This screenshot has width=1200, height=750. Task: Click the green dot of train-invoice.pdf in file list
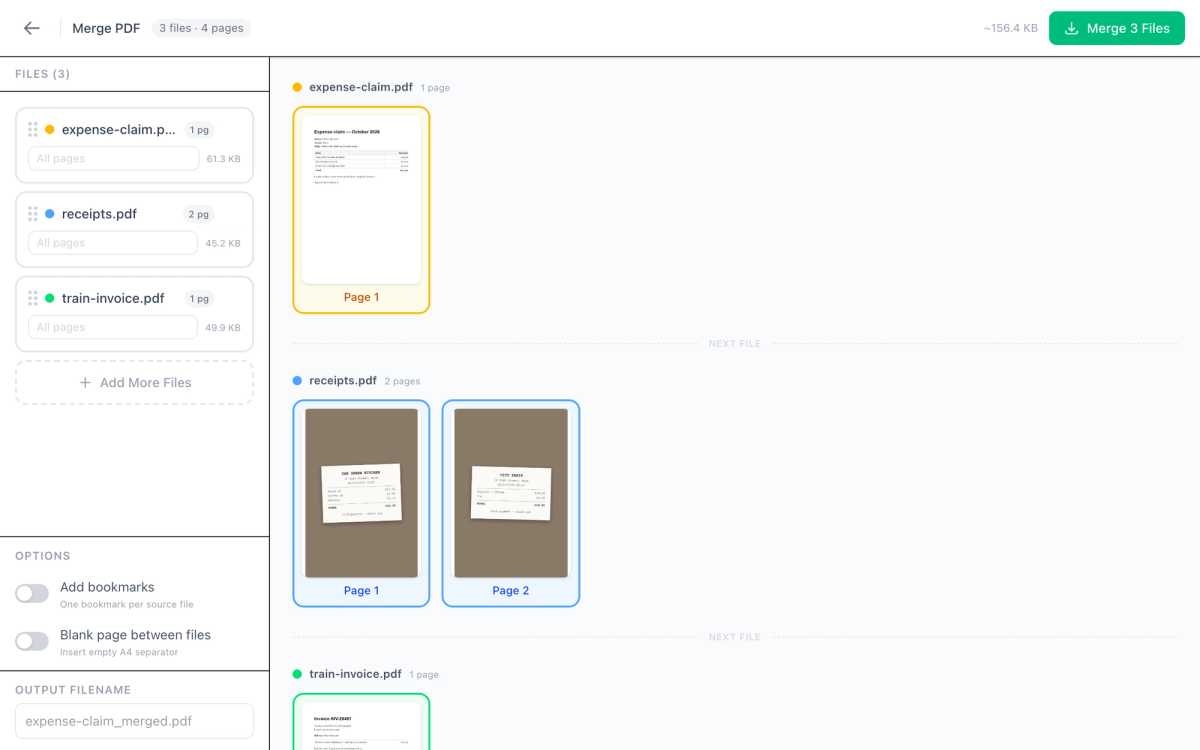(50, 298)
